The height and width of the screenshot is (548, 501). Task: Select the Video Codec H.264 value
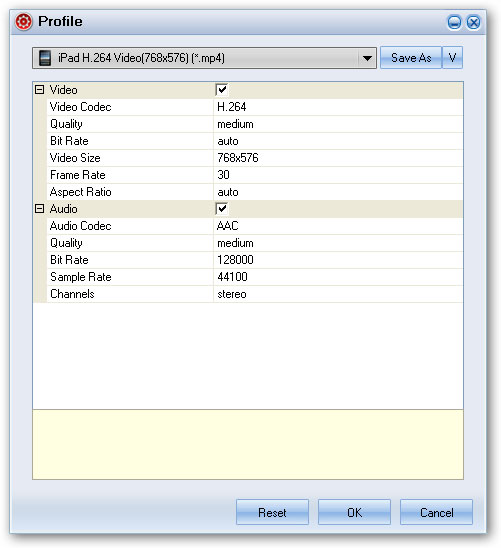coord(338,107)
